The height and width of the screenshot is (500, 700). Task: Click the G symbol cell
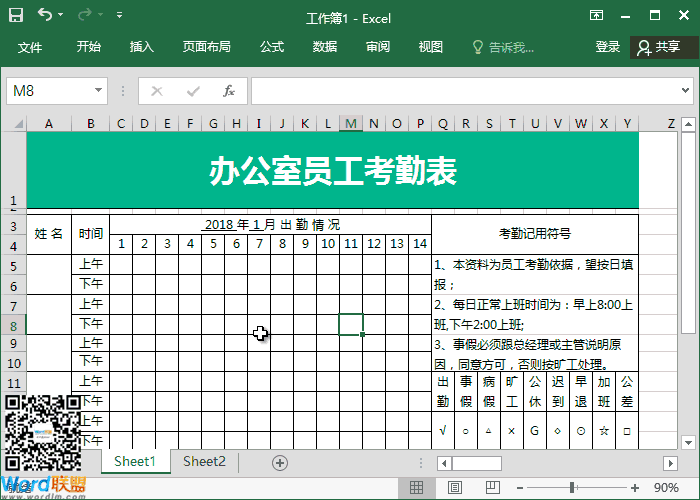click(534, 431)
